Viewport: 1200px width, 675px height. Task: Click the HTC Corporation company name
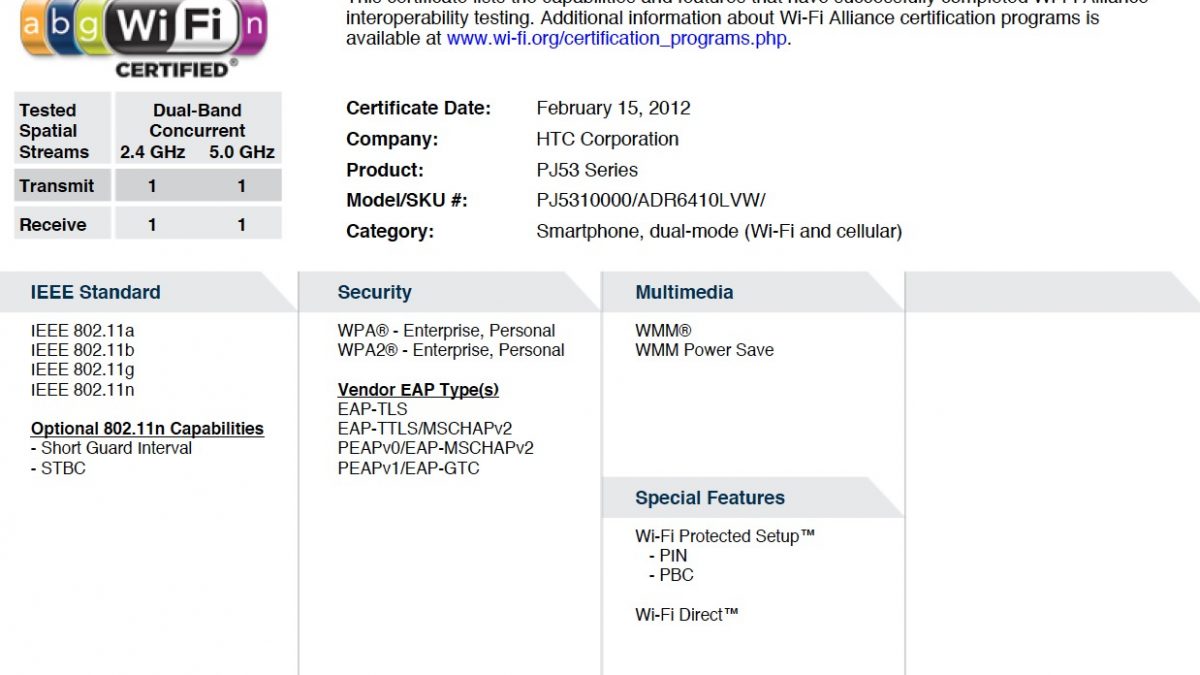pos(607,139)
